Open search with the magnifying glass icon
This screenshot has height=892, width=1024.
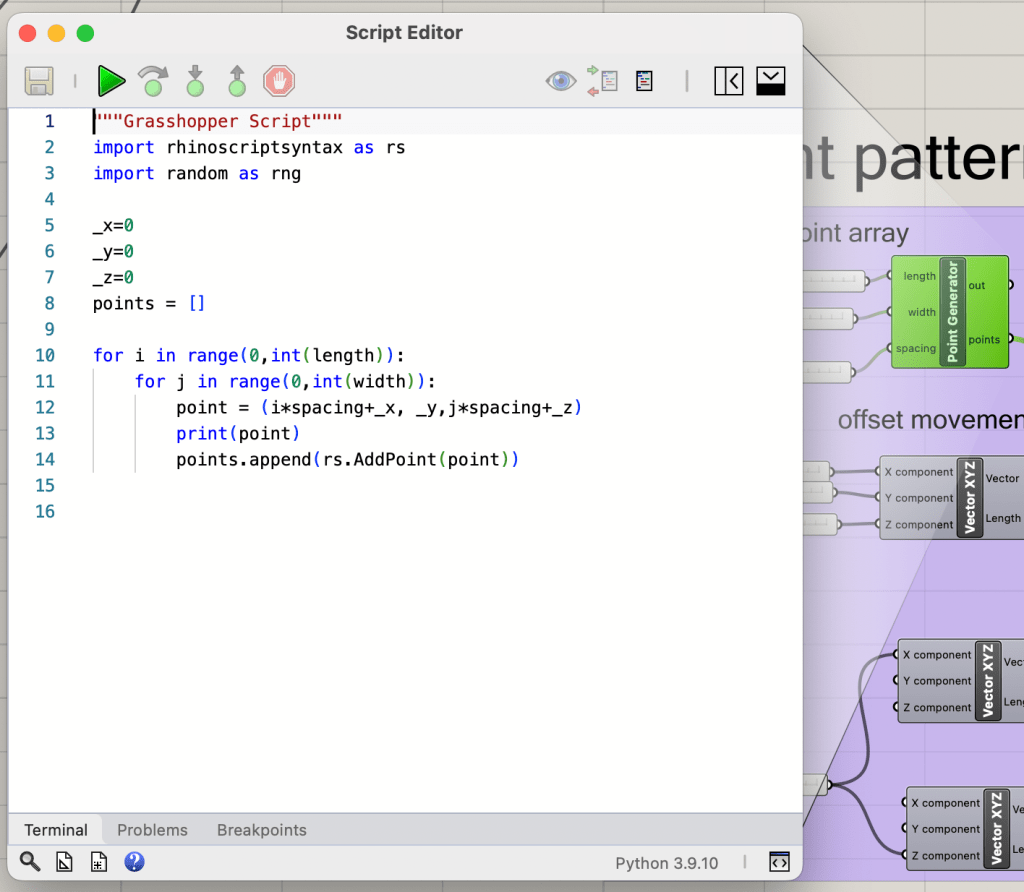(x=30, y=862)
